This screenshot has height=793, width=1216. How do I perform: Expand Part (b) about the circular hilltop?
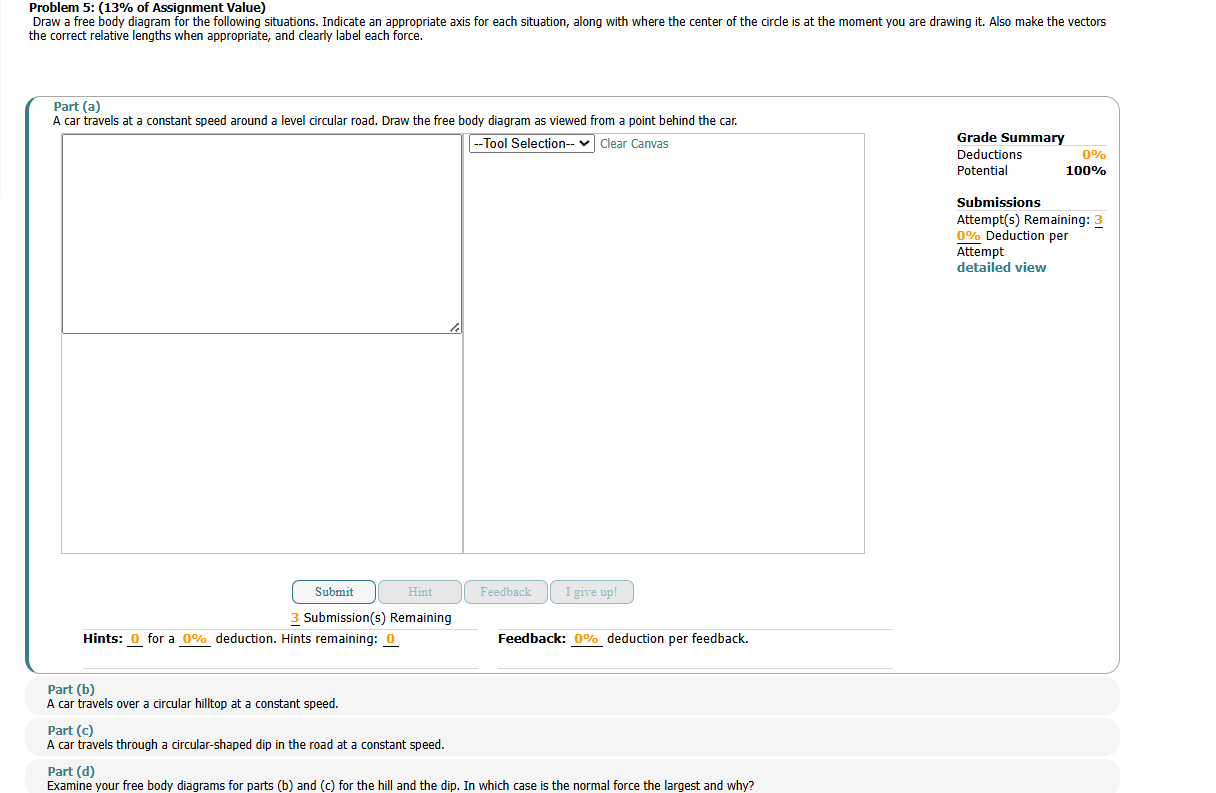pos(71,689)
